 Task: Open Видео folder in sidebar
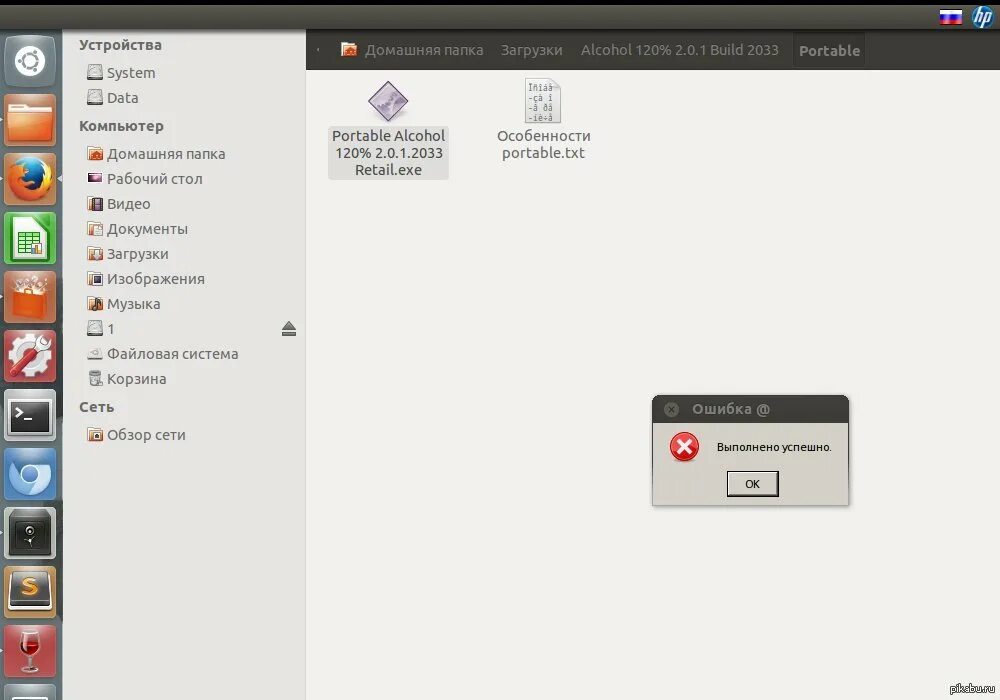click(x=119, y=203)
